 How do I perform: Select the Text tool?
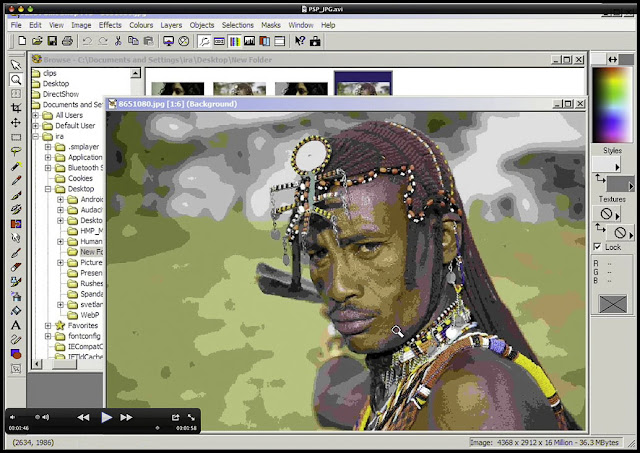pyautogui.click(x=16, y=325)
